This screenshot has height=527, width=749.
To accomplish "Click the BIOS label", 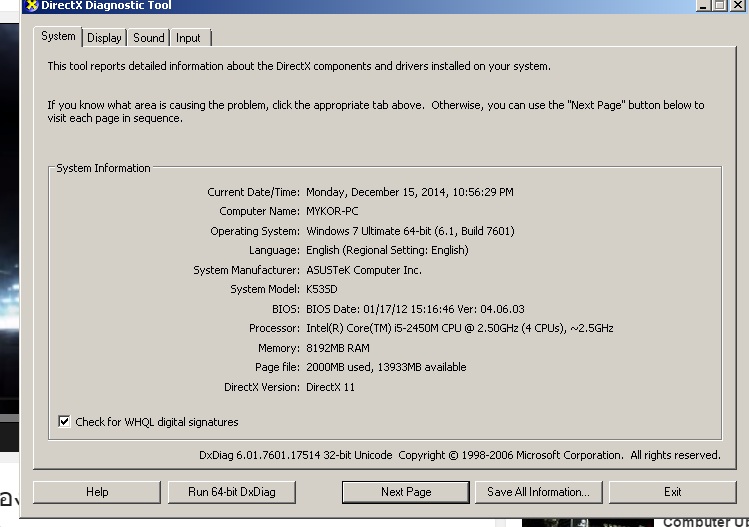I will click(286, 309).
